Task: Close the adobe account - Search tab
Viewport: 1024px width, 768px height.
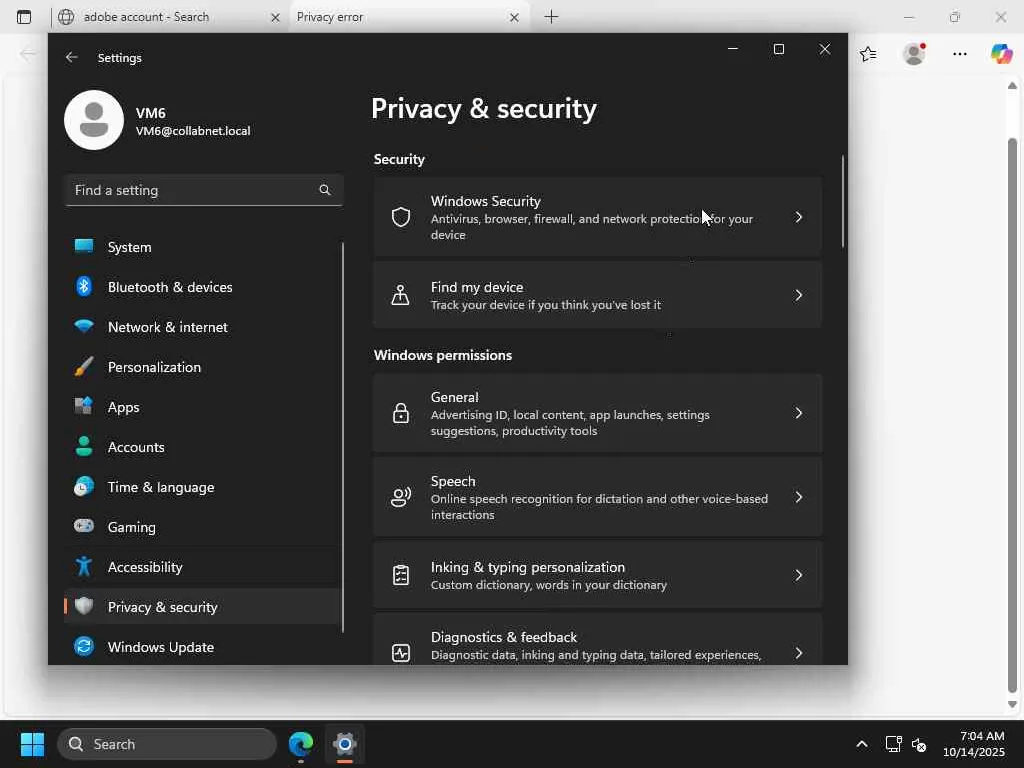Action: point(275,18)
